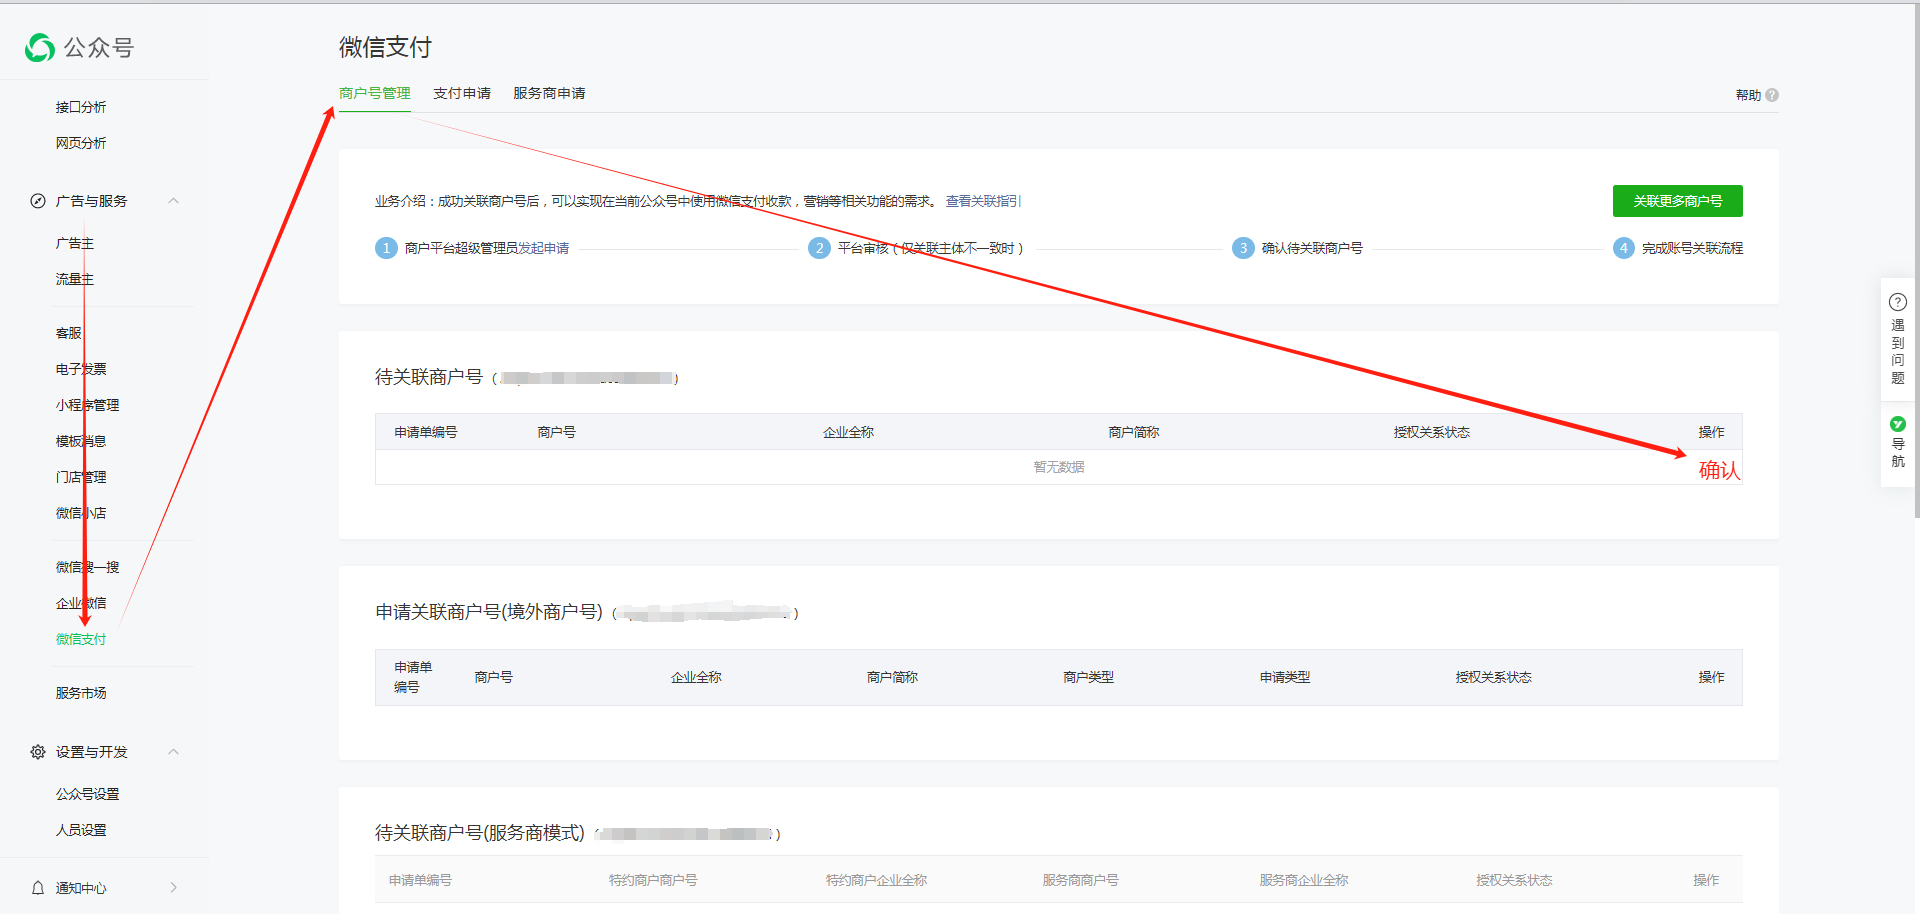Click the help question mark icon beside 帮助

[x=1772, y=95]
